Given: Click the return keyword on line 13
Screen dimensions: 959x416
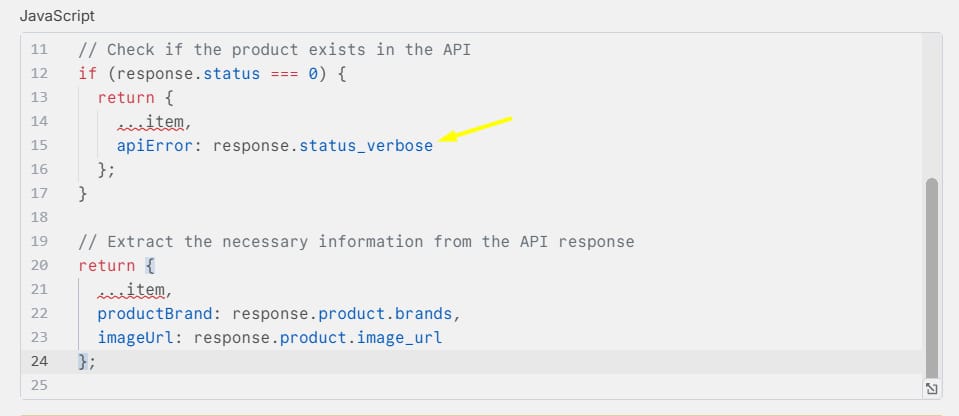Looking at the screenshot, I should coord(126,98).
